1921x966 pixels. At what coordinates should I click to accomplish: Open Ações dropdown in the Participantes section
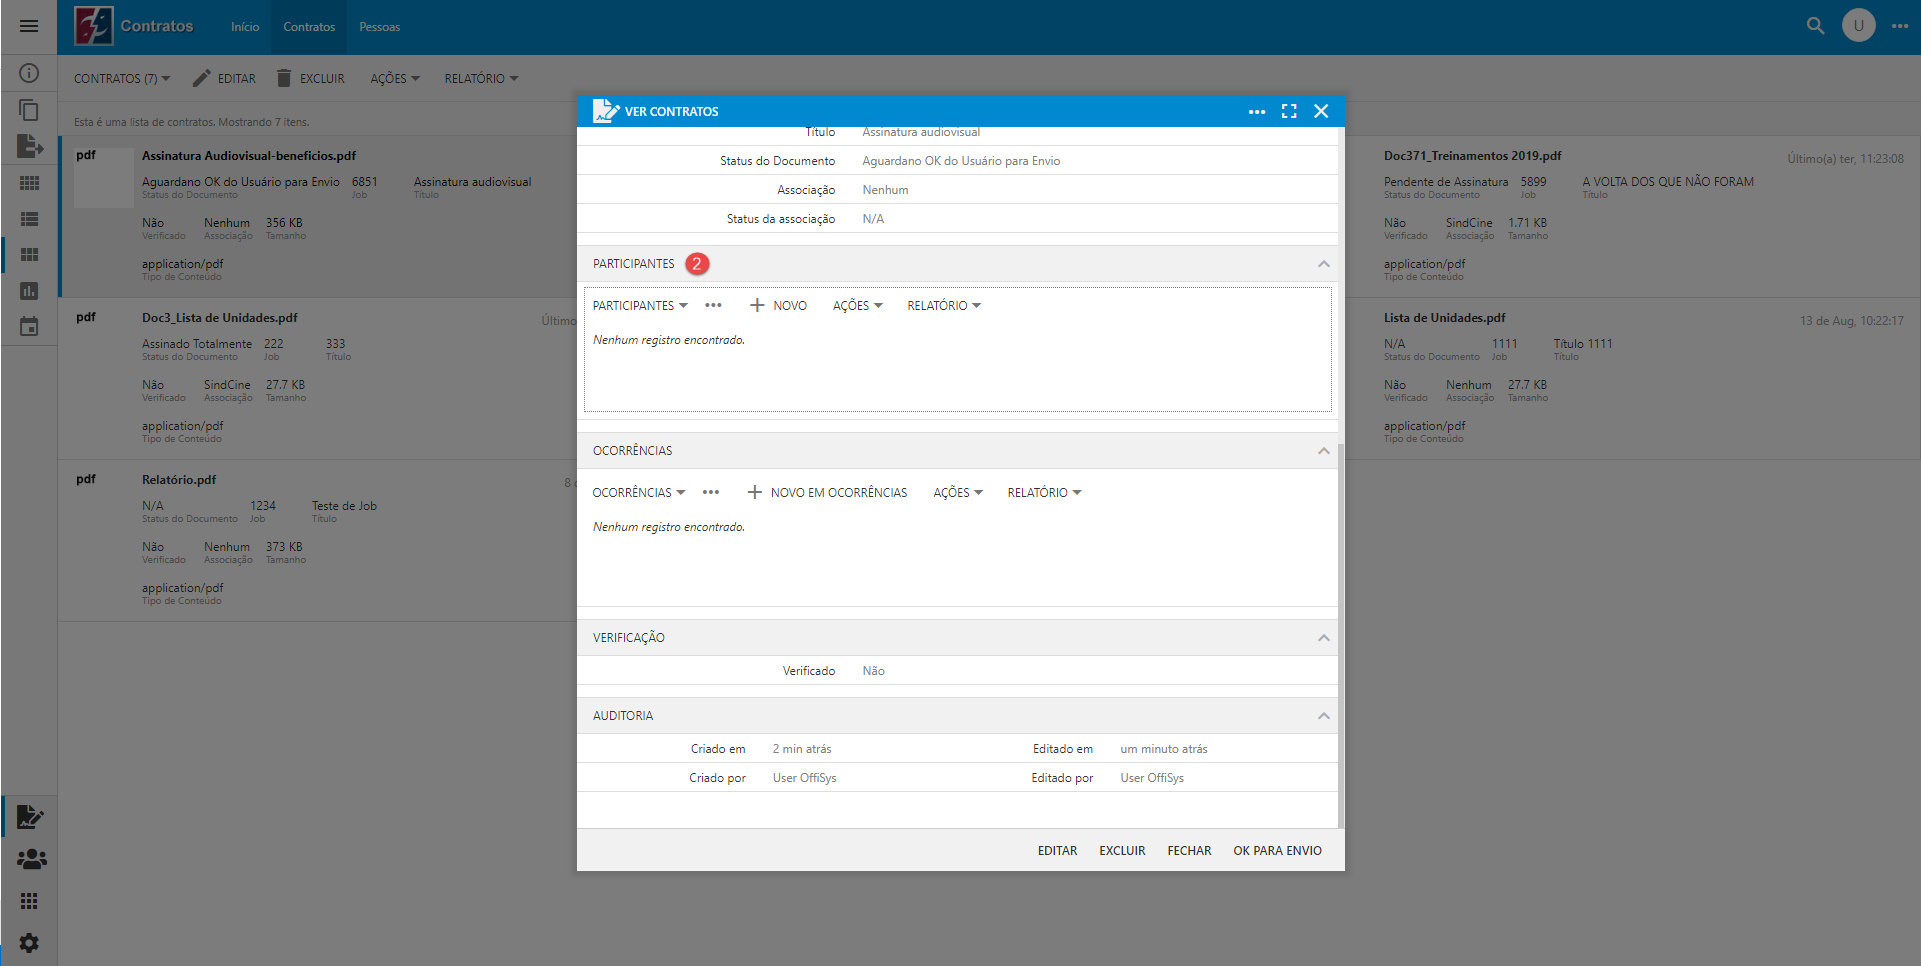(x=858, y=305)
